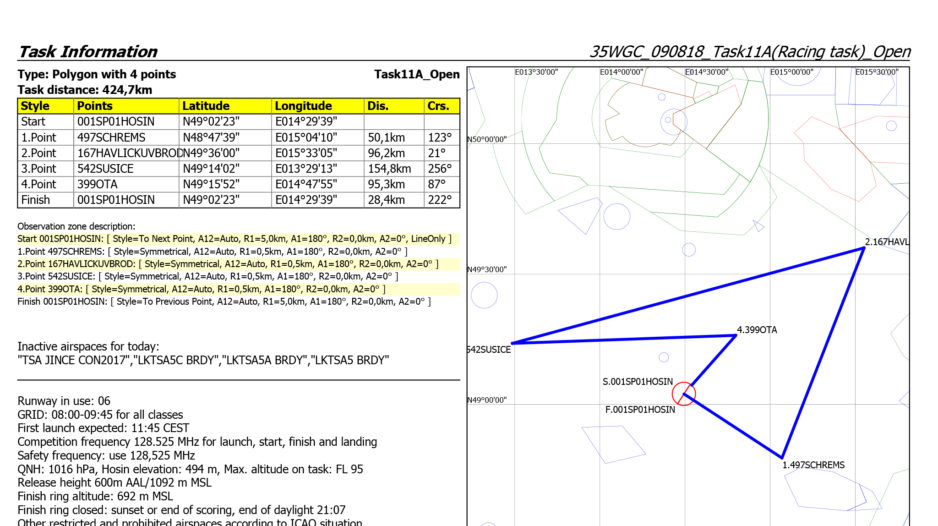The height and width of the screenshot is (526, 938).
Task: Click the N50°00'00" latitude label on the map
Action: coord(487,139)
